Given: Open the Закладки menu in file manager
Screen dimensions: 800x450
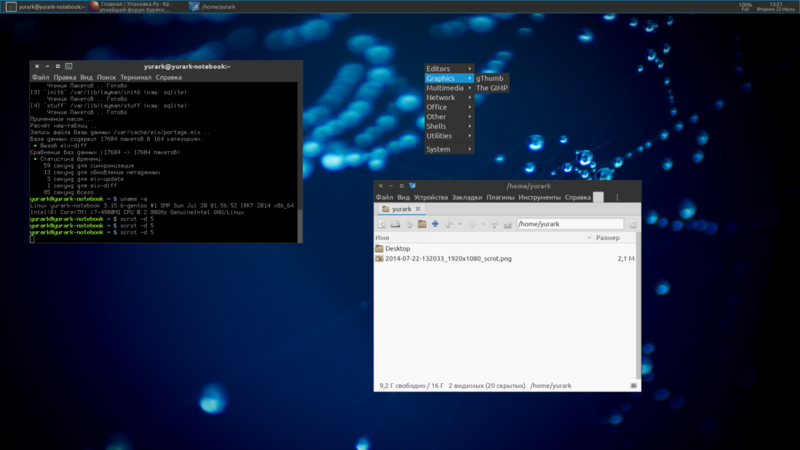Looking at the screenshot, I should tap(467, 197).
